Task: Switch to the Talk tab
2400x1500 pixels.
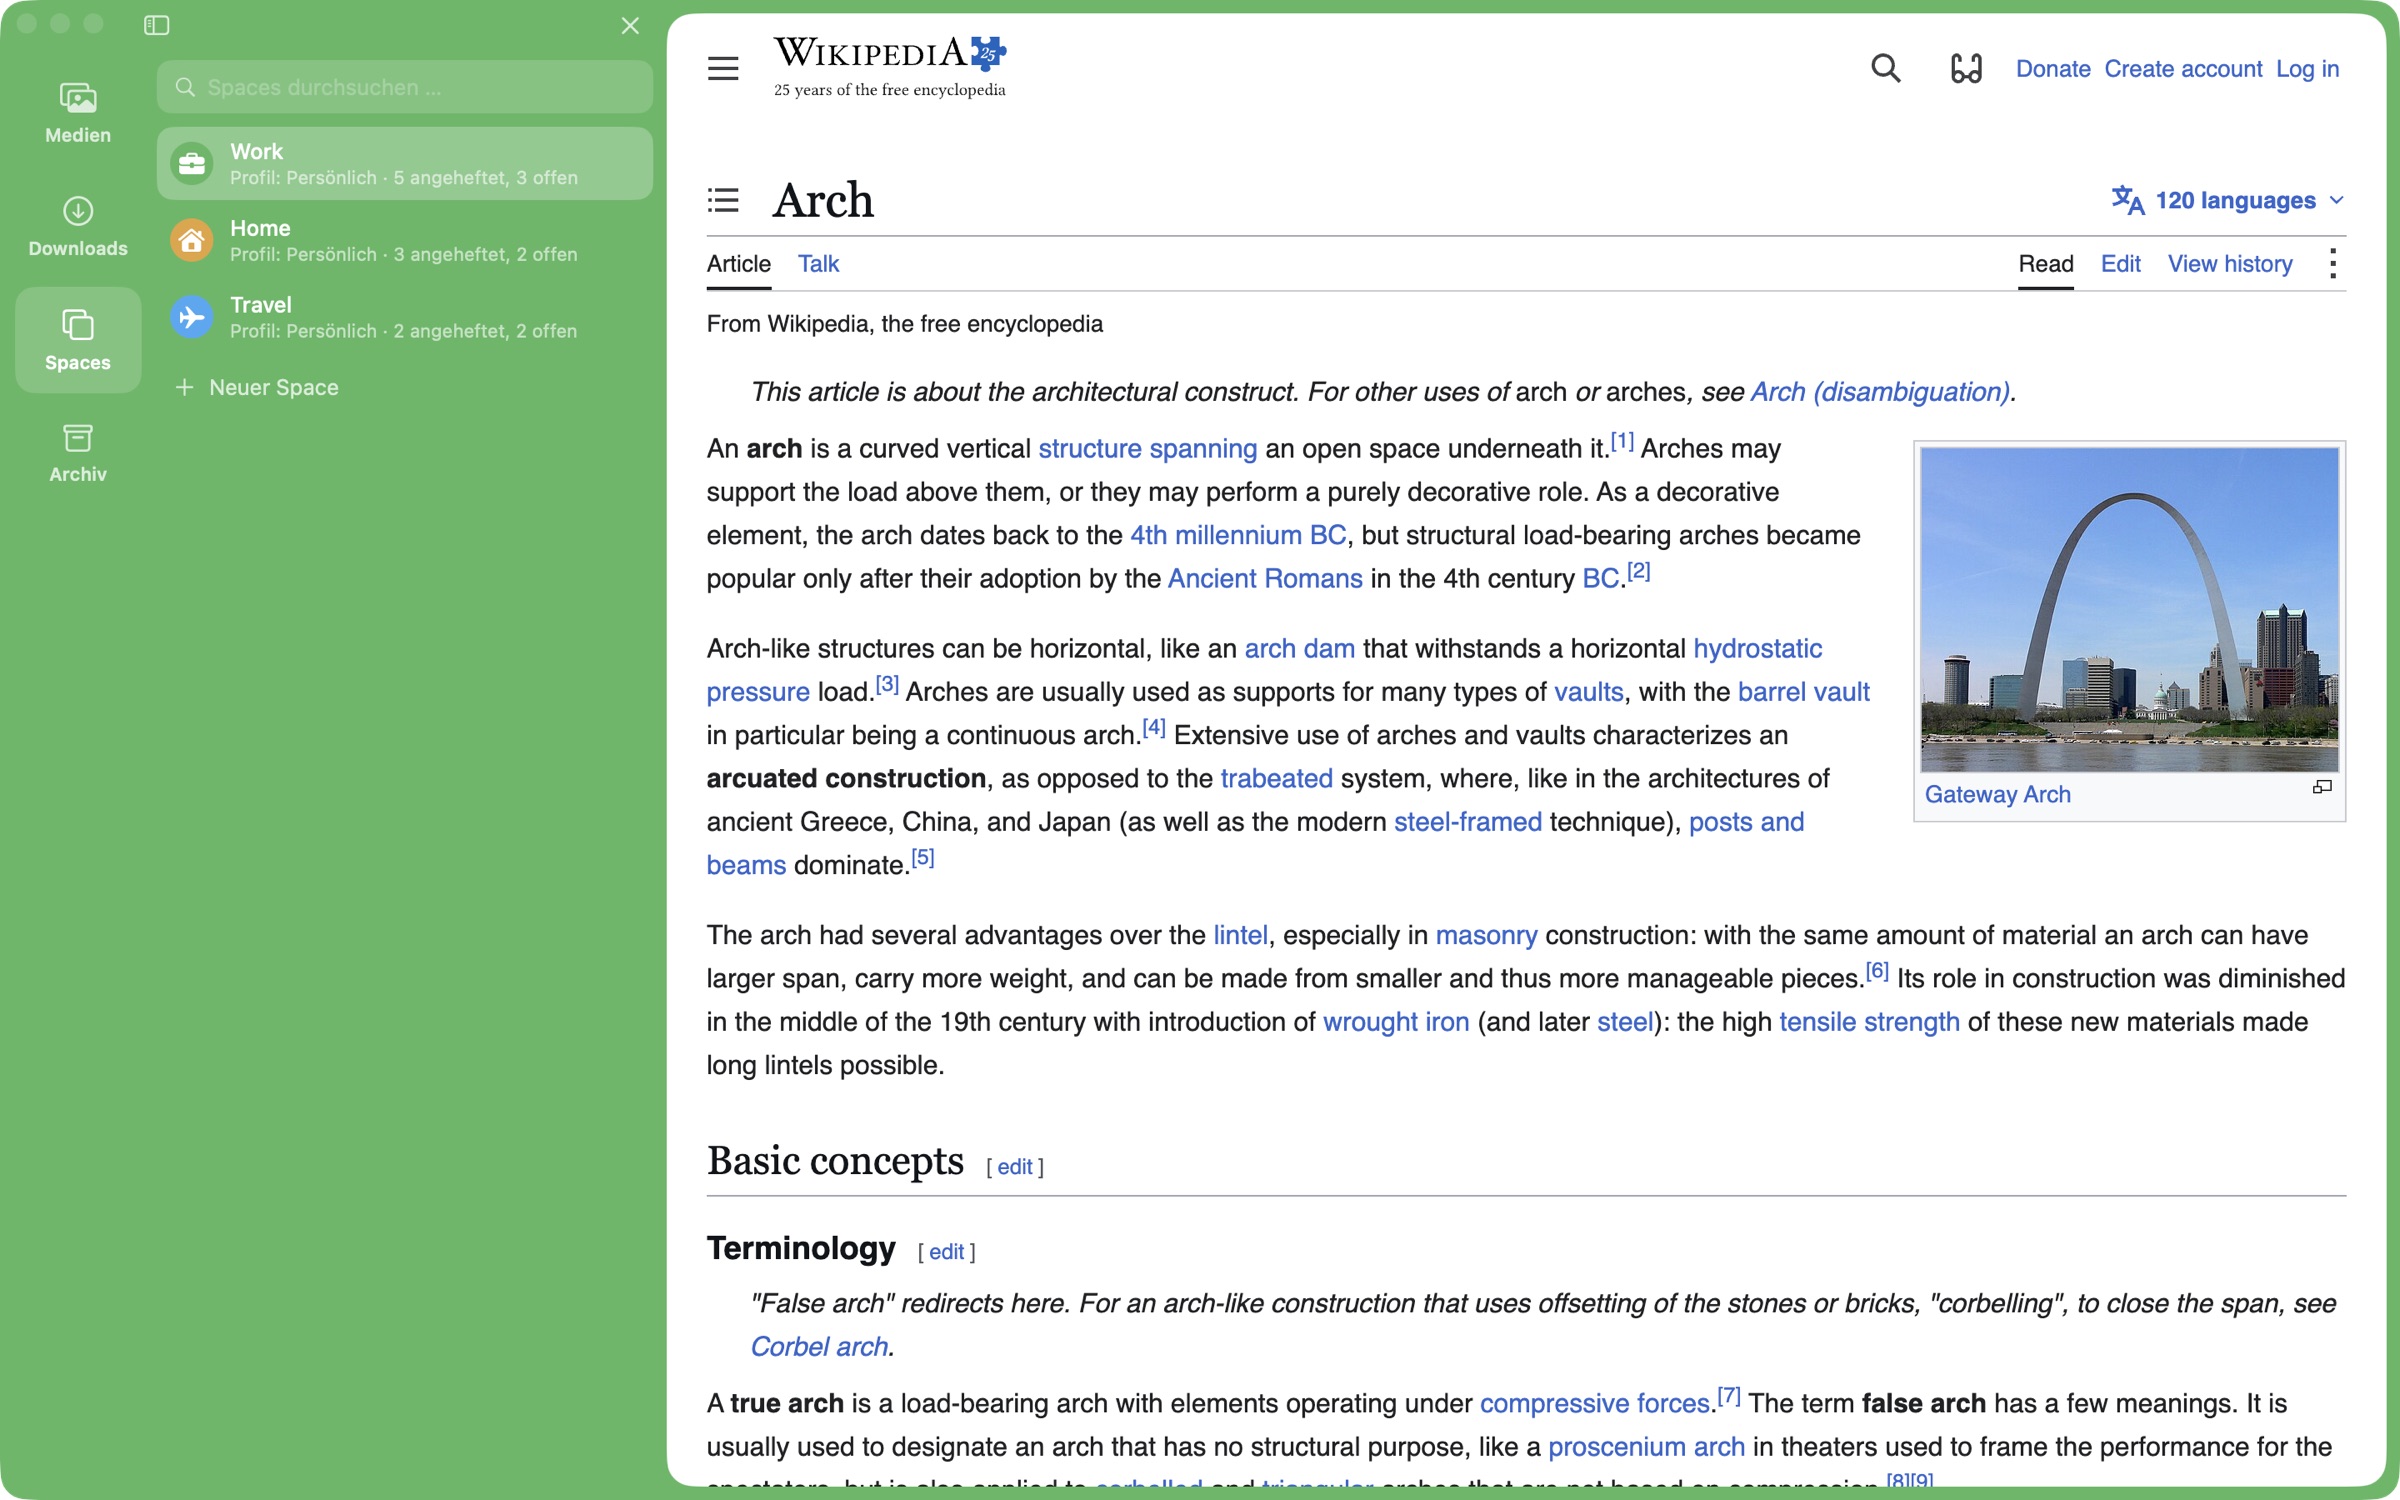Action: tap(818, 264)
